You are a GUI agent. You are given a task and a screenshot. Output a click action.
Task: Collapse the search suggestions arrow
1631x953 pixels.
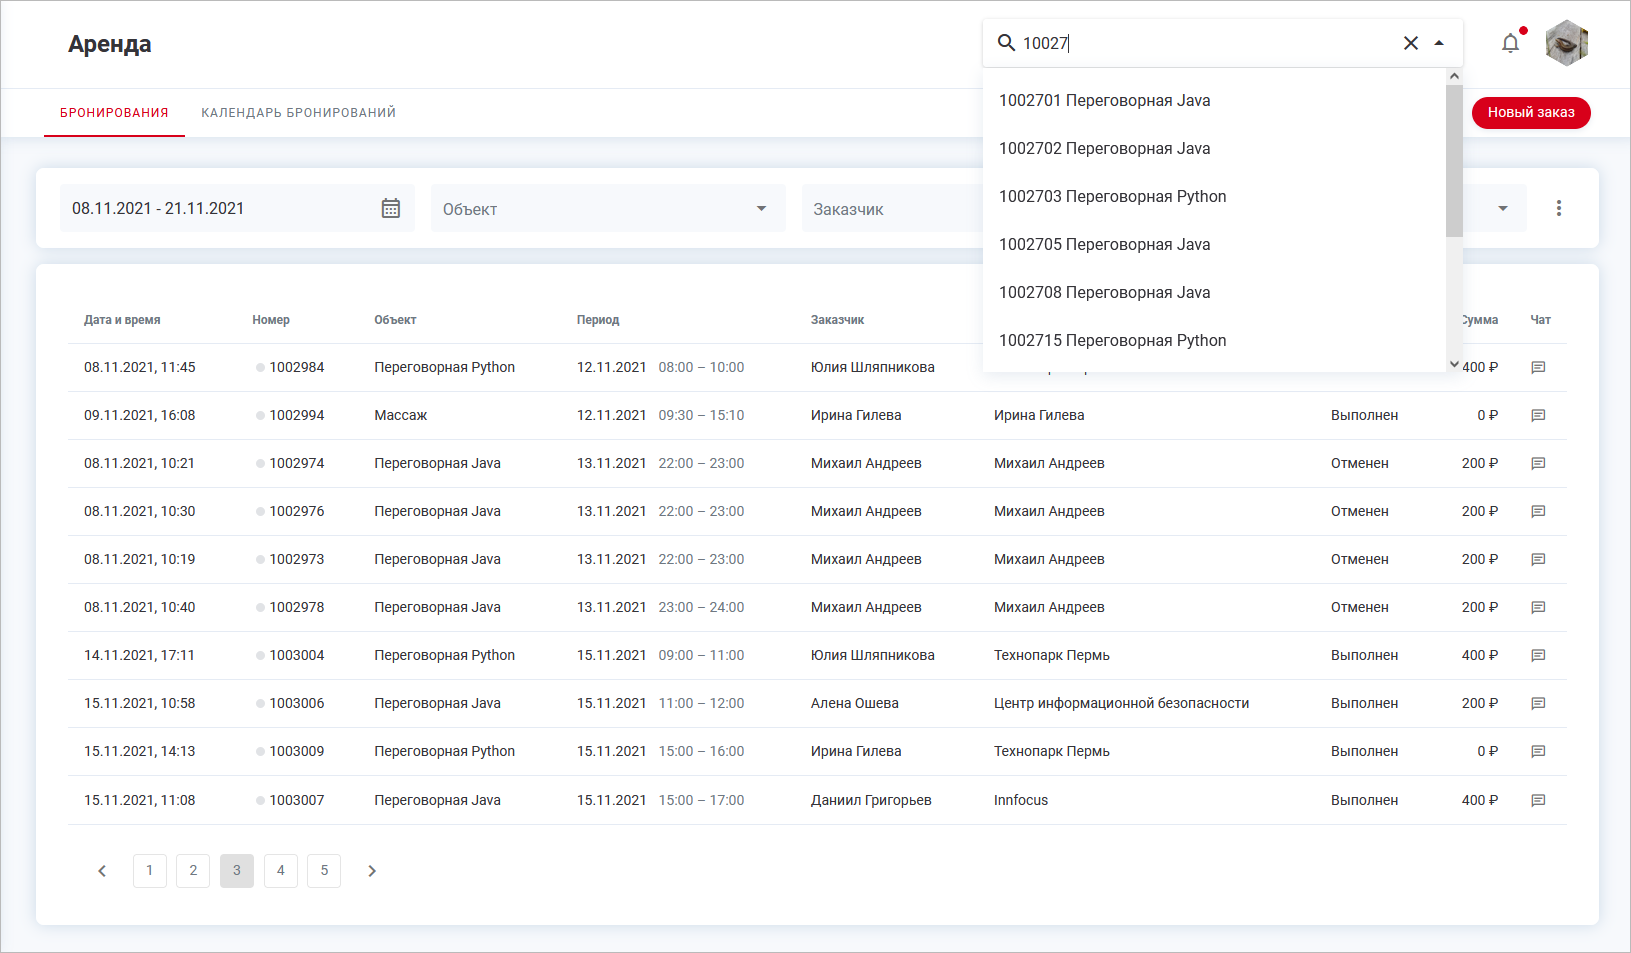coord(1439,43)
